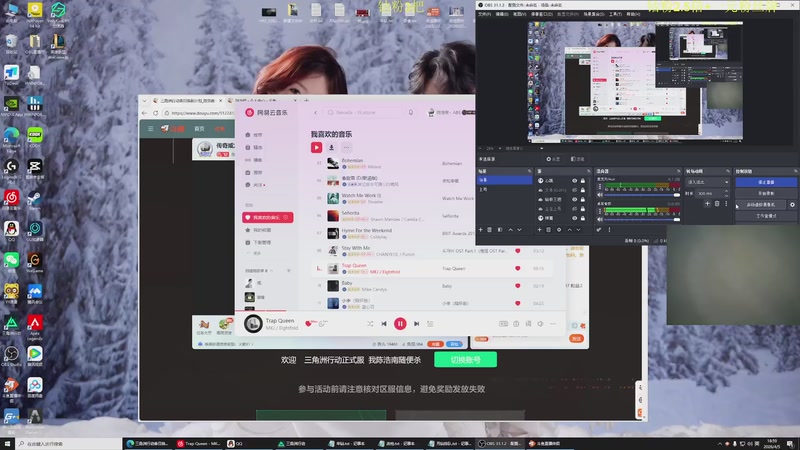Click the NetEase Music search field
800x450 pixels.
coord(363,112)
